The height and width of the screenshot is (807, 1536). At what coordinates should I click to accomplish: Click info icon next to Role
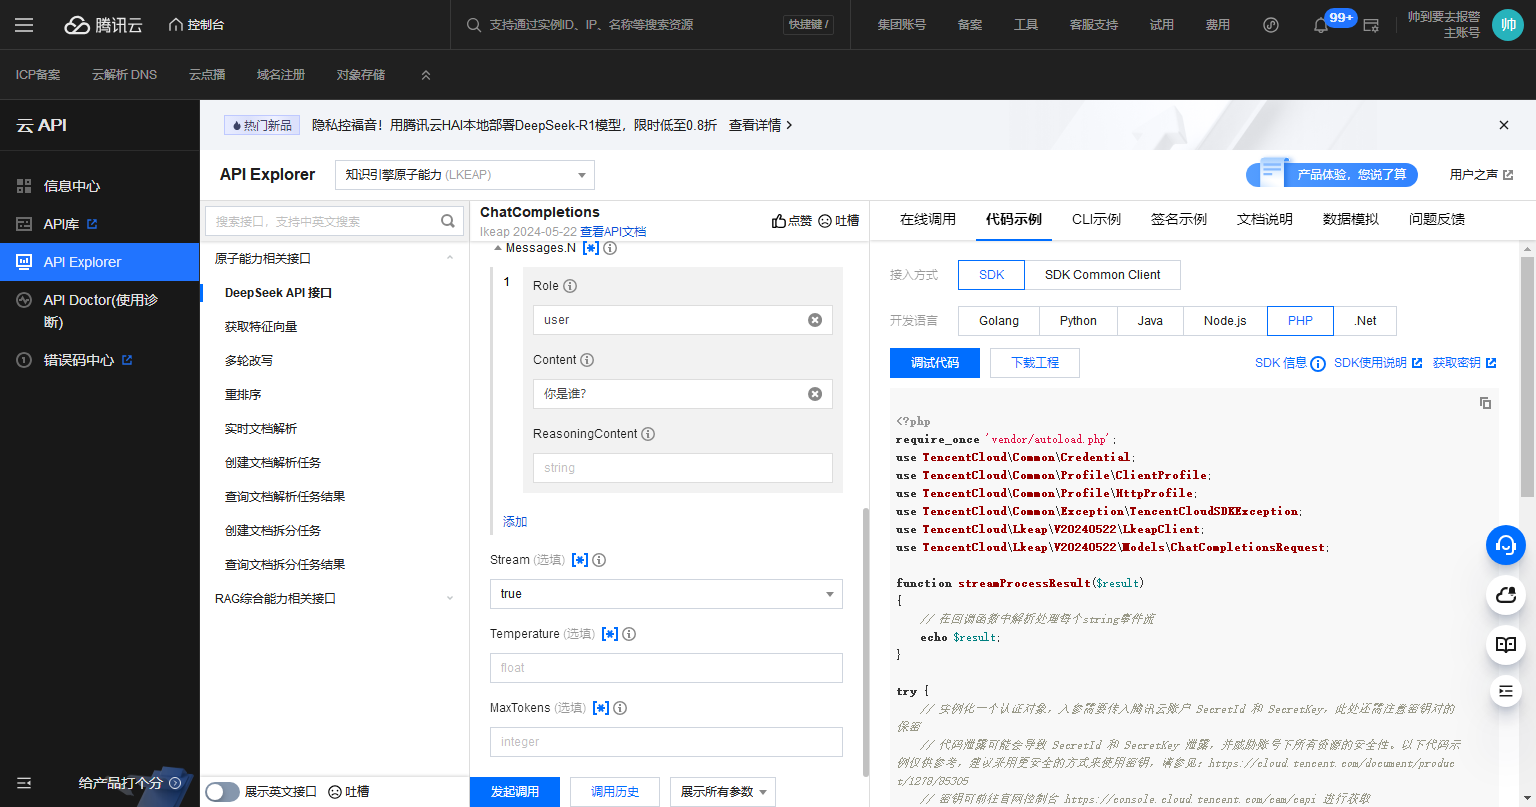pyautogui.click(x=570, y=286)
